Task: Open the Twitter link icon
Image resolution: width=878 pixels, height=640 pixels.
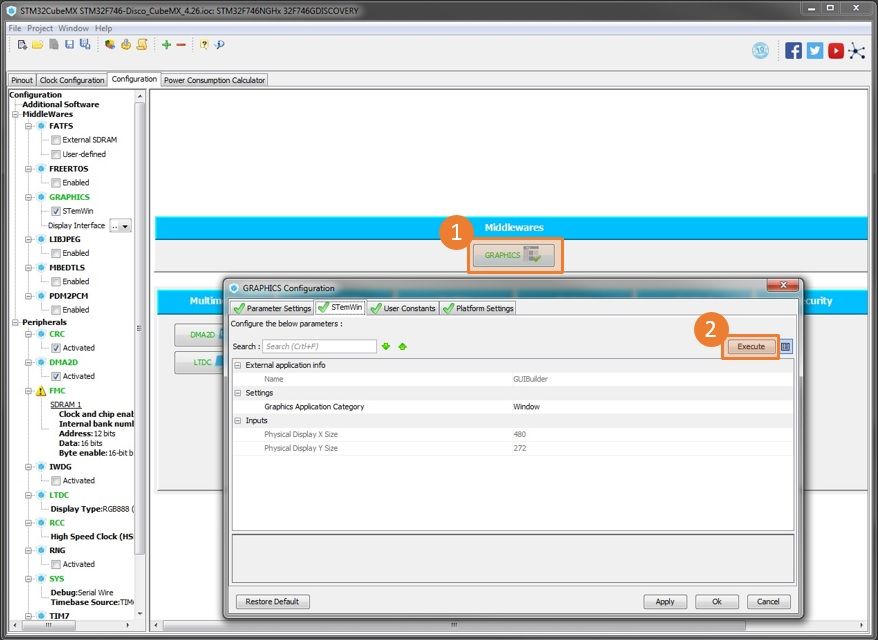Action: (x=814, y=51)
